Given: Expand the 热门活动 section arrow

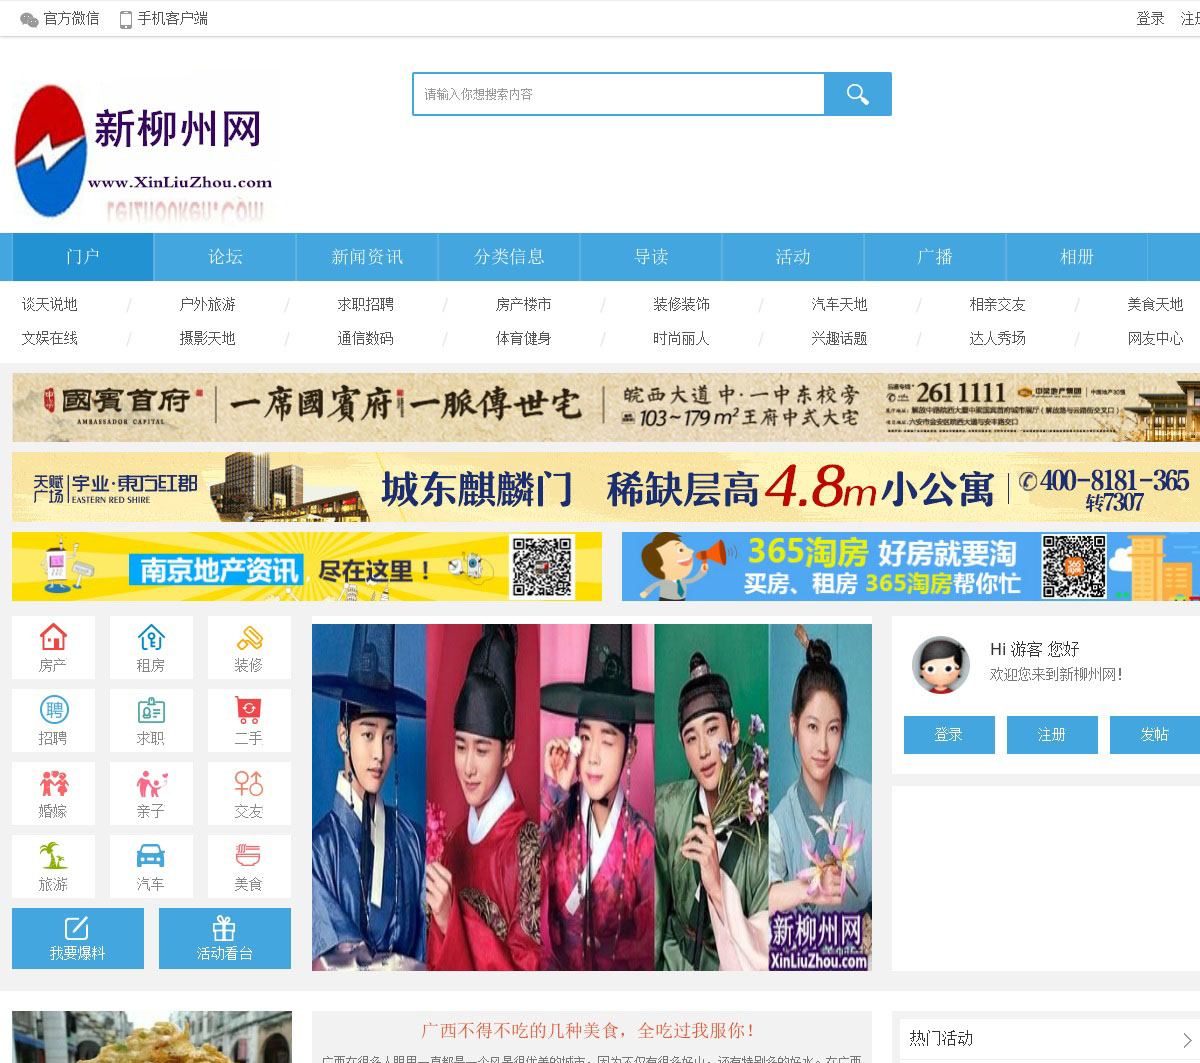Looking at the screenshot, I should click(x=1187, y=1039).
